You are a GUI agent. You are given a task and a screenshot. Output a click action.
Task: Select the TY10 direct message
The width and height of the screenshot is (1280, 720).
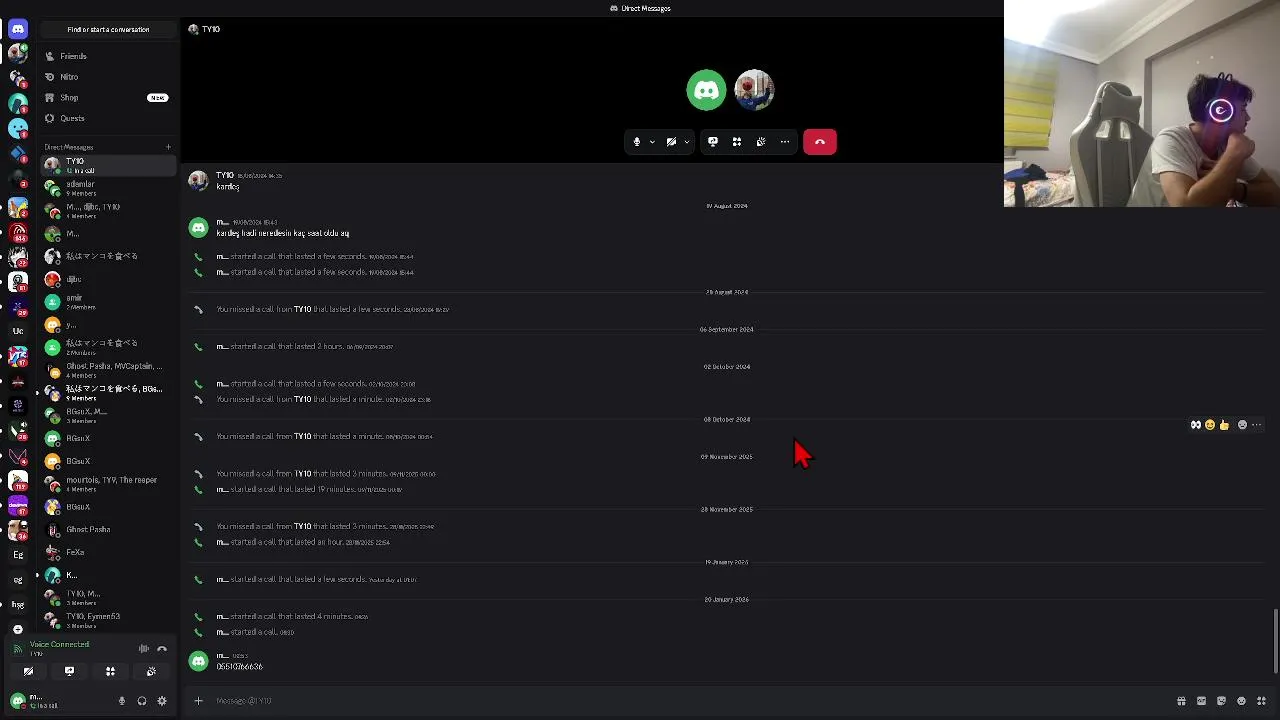[108, 165]
